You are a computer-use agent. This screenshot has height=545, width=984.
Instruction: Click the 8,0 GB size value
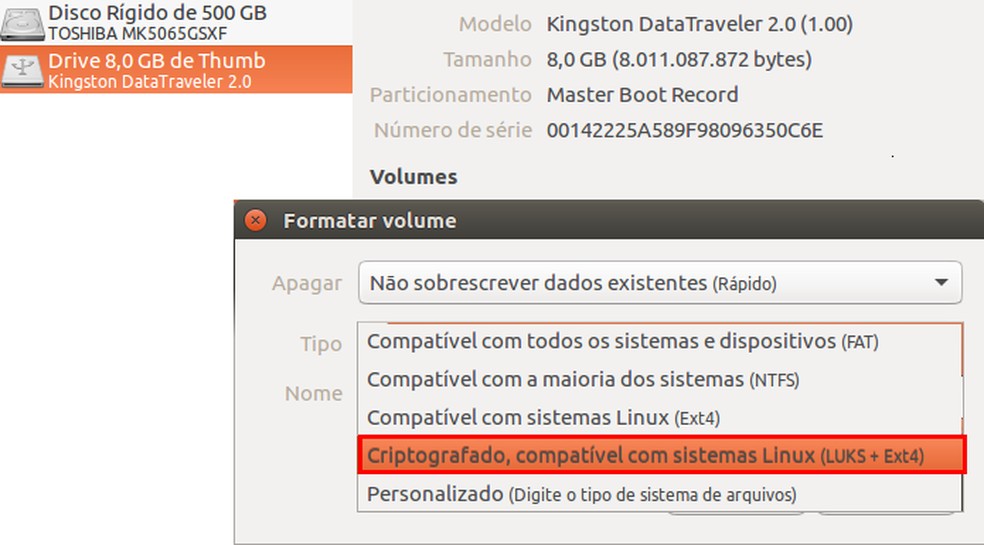[x=679, y=60]
